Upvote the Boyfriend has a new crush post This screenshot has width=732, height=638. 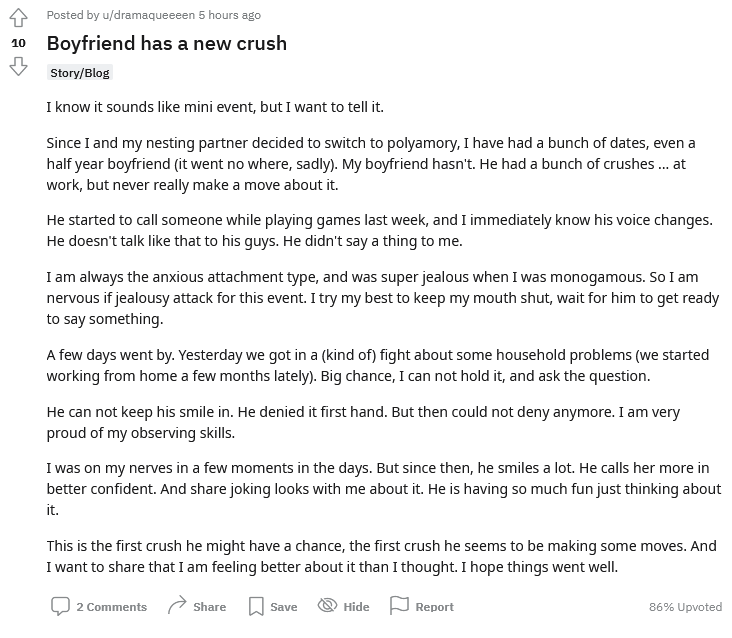(x=18, y=18)
